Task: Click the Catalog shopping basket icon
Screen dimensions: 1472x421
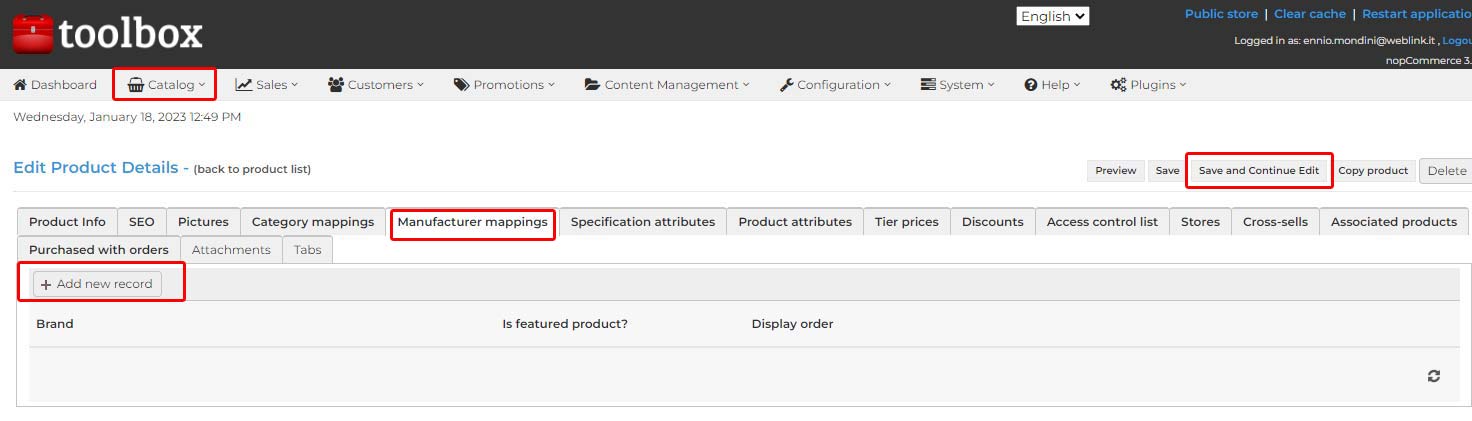Action: [136, 85]
